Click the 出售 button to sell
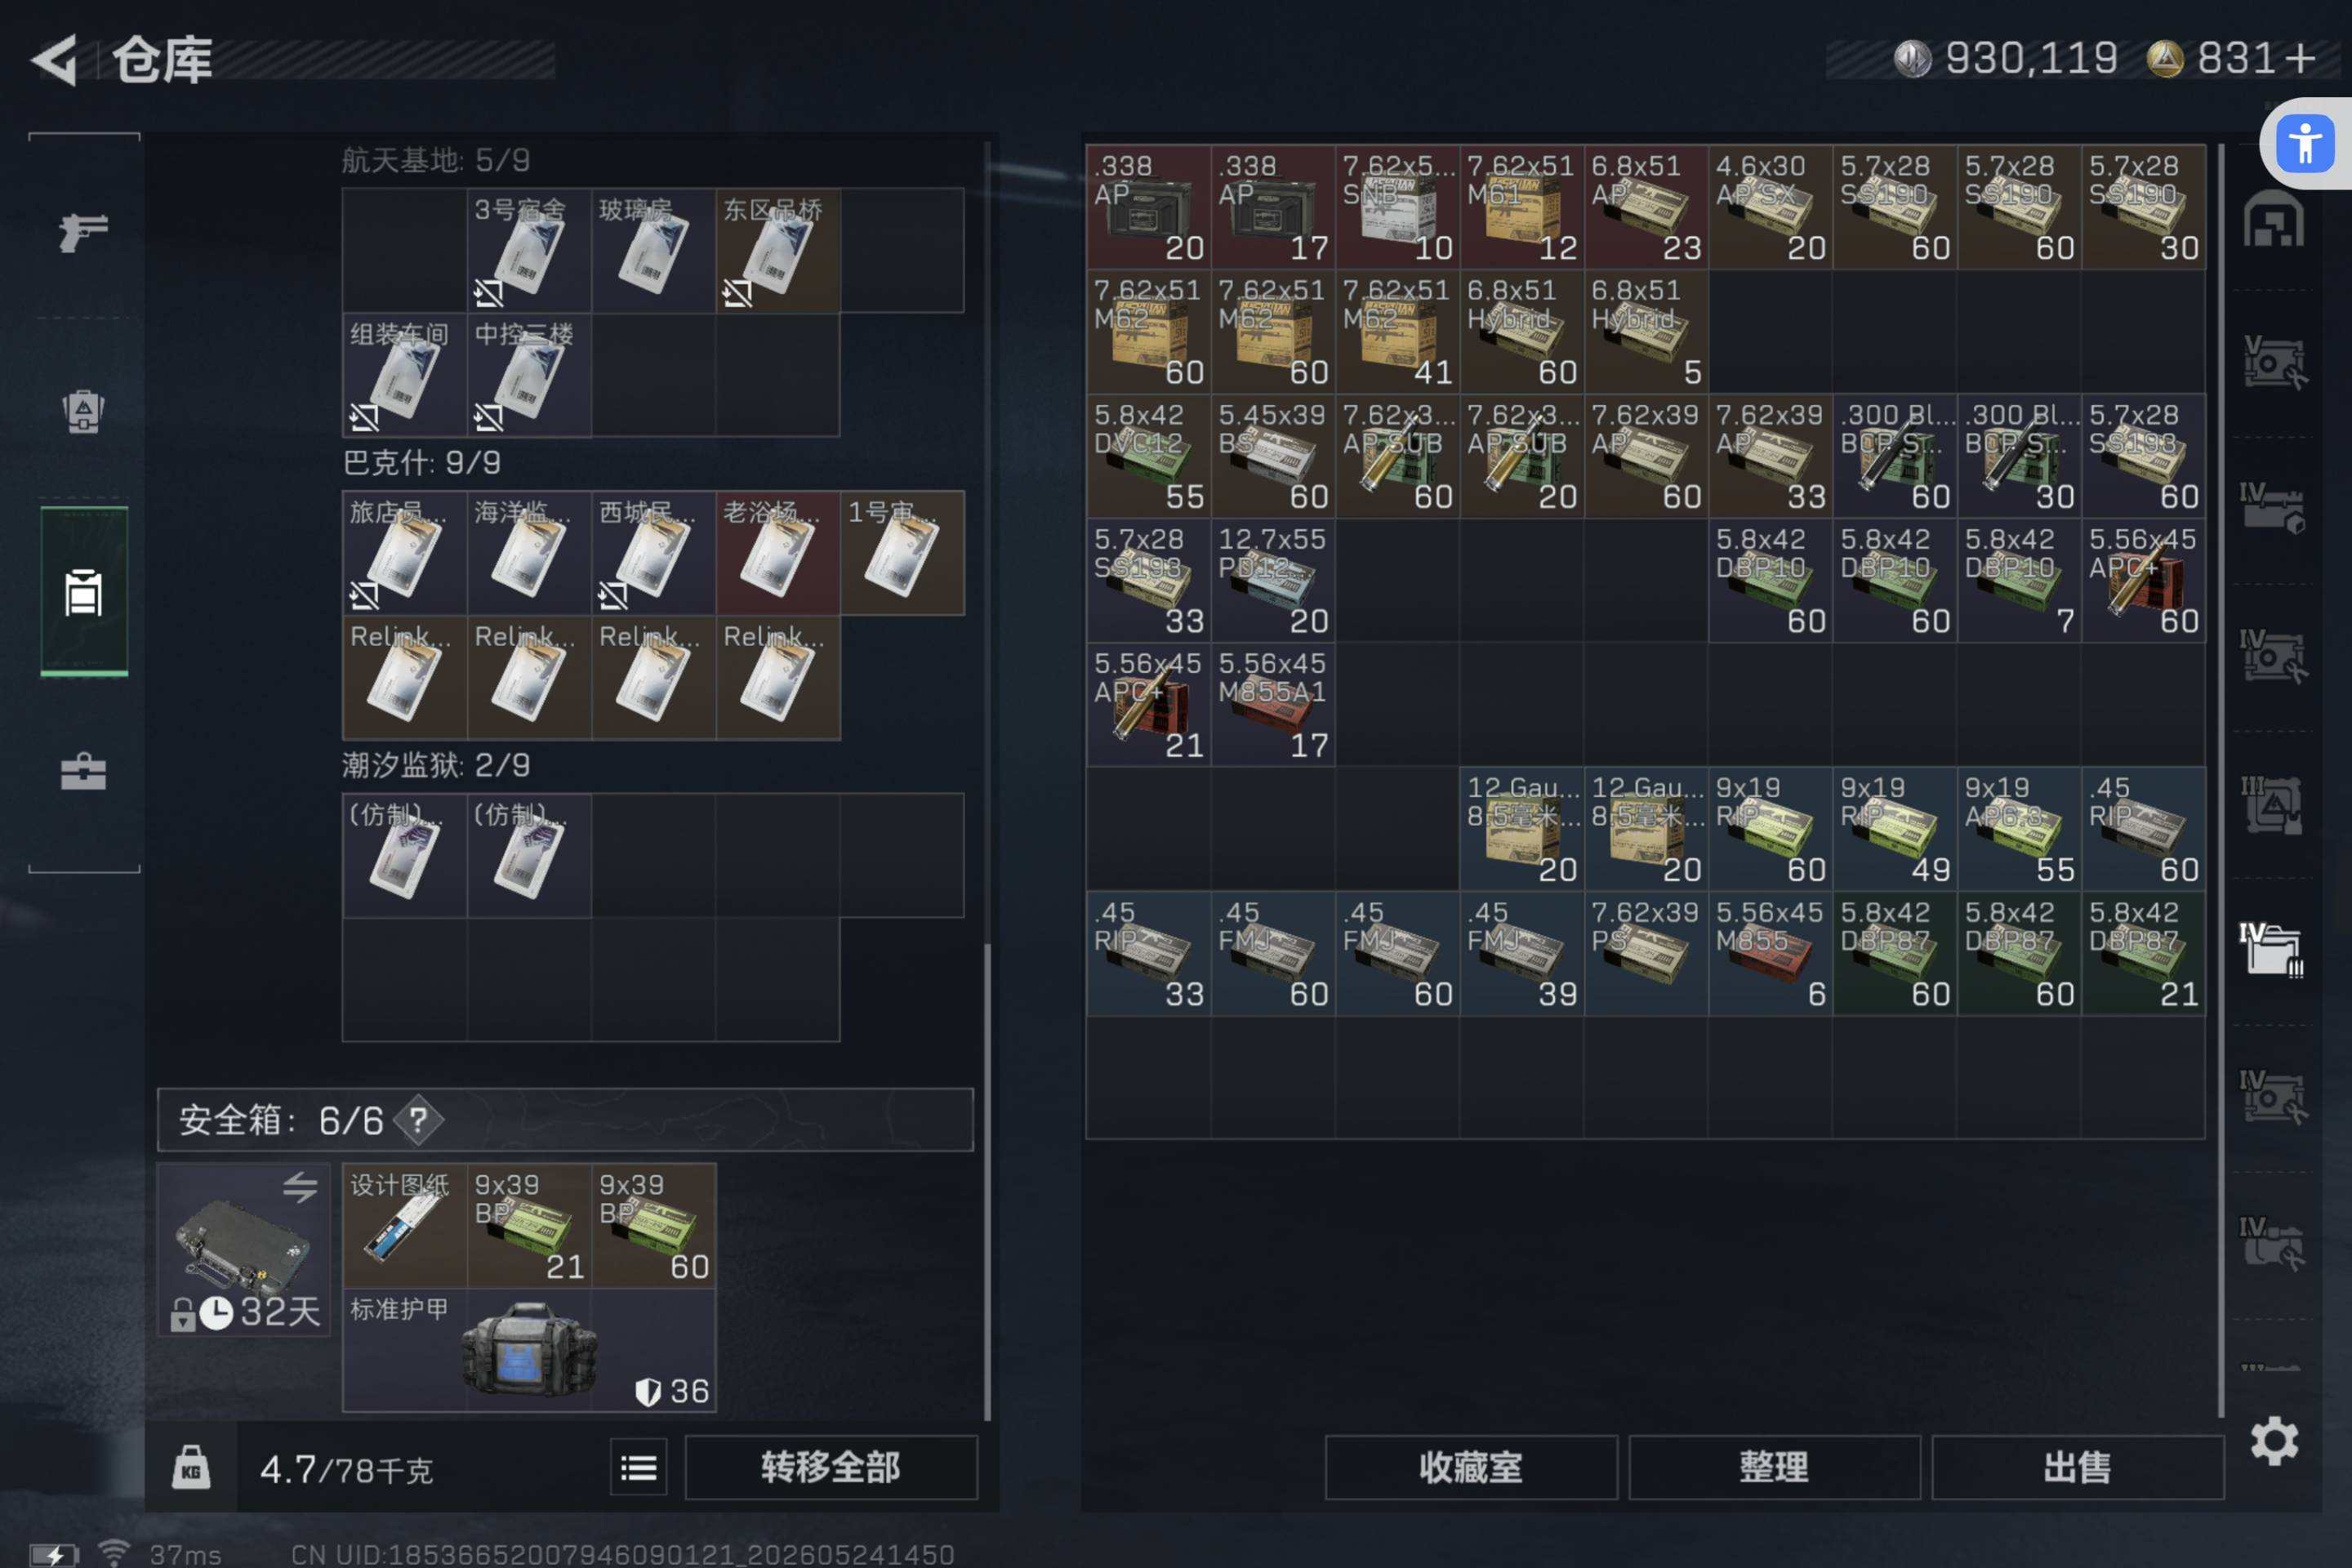Screen dimensions: 2352x1568 [2077, 1467]
